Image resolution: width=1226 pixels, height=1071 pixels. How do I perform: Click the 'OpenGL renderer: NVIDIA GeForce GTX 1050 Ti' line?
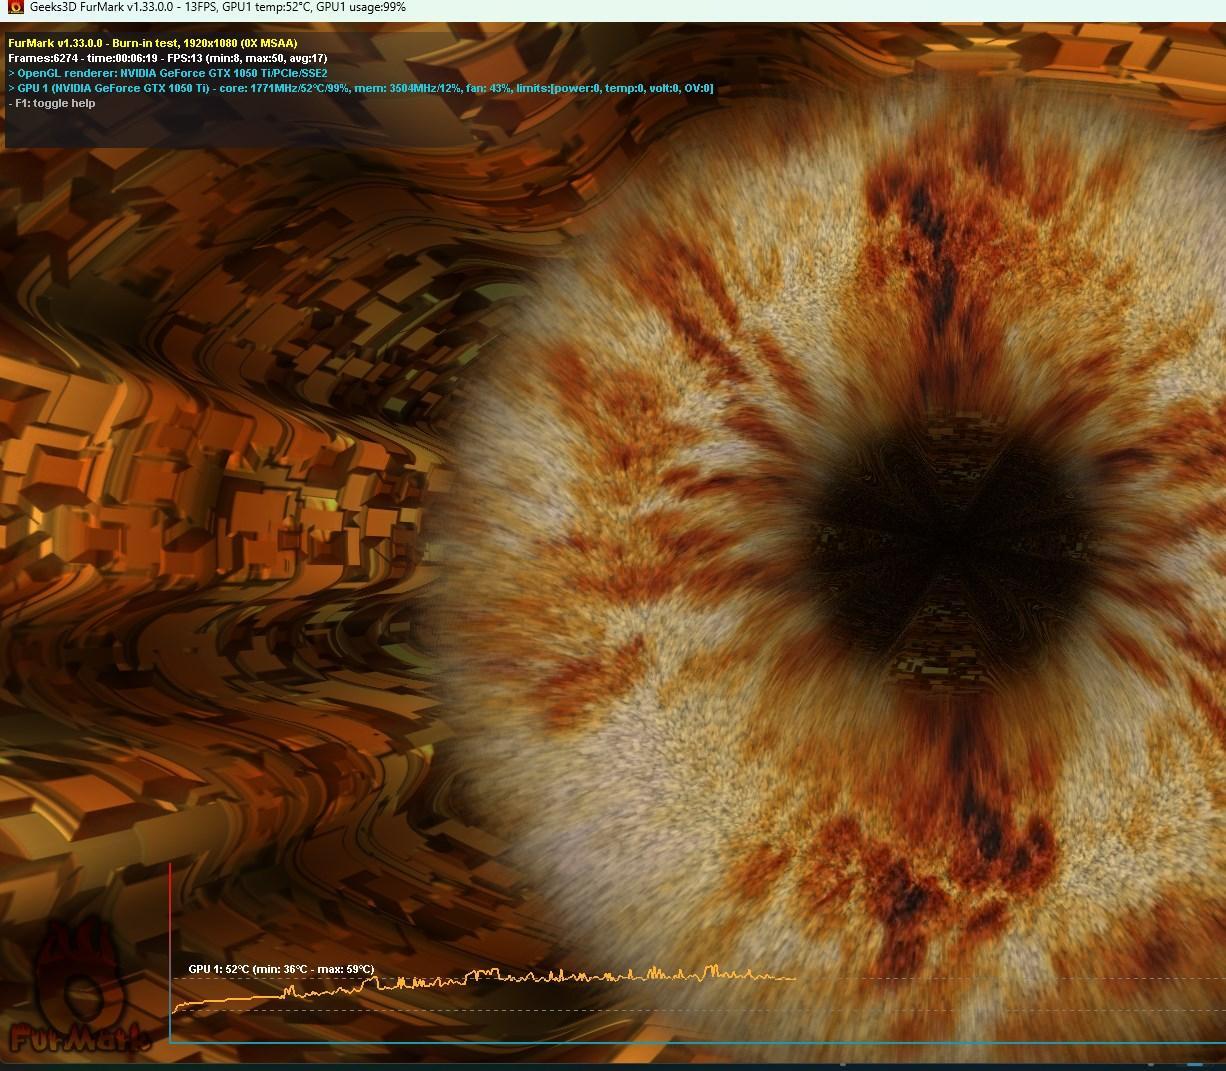click(167, 73)
